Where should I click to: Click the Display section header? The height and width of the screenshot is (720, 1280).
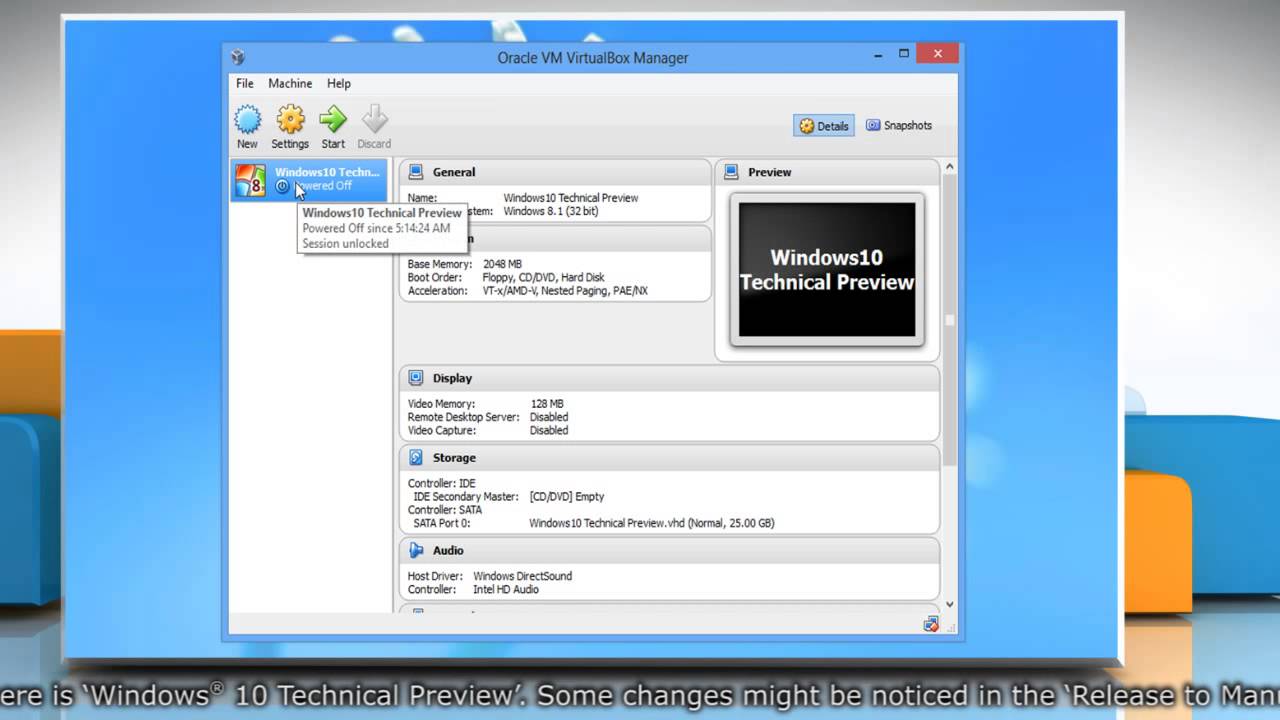[669, 378]
